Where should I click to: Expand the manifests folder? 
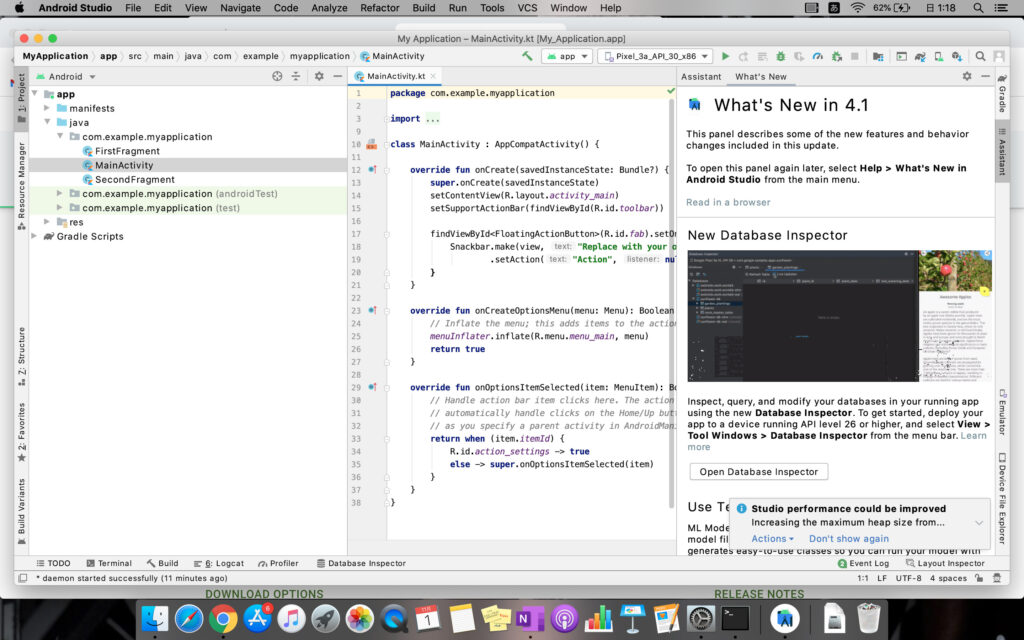[x=47, y=108]
